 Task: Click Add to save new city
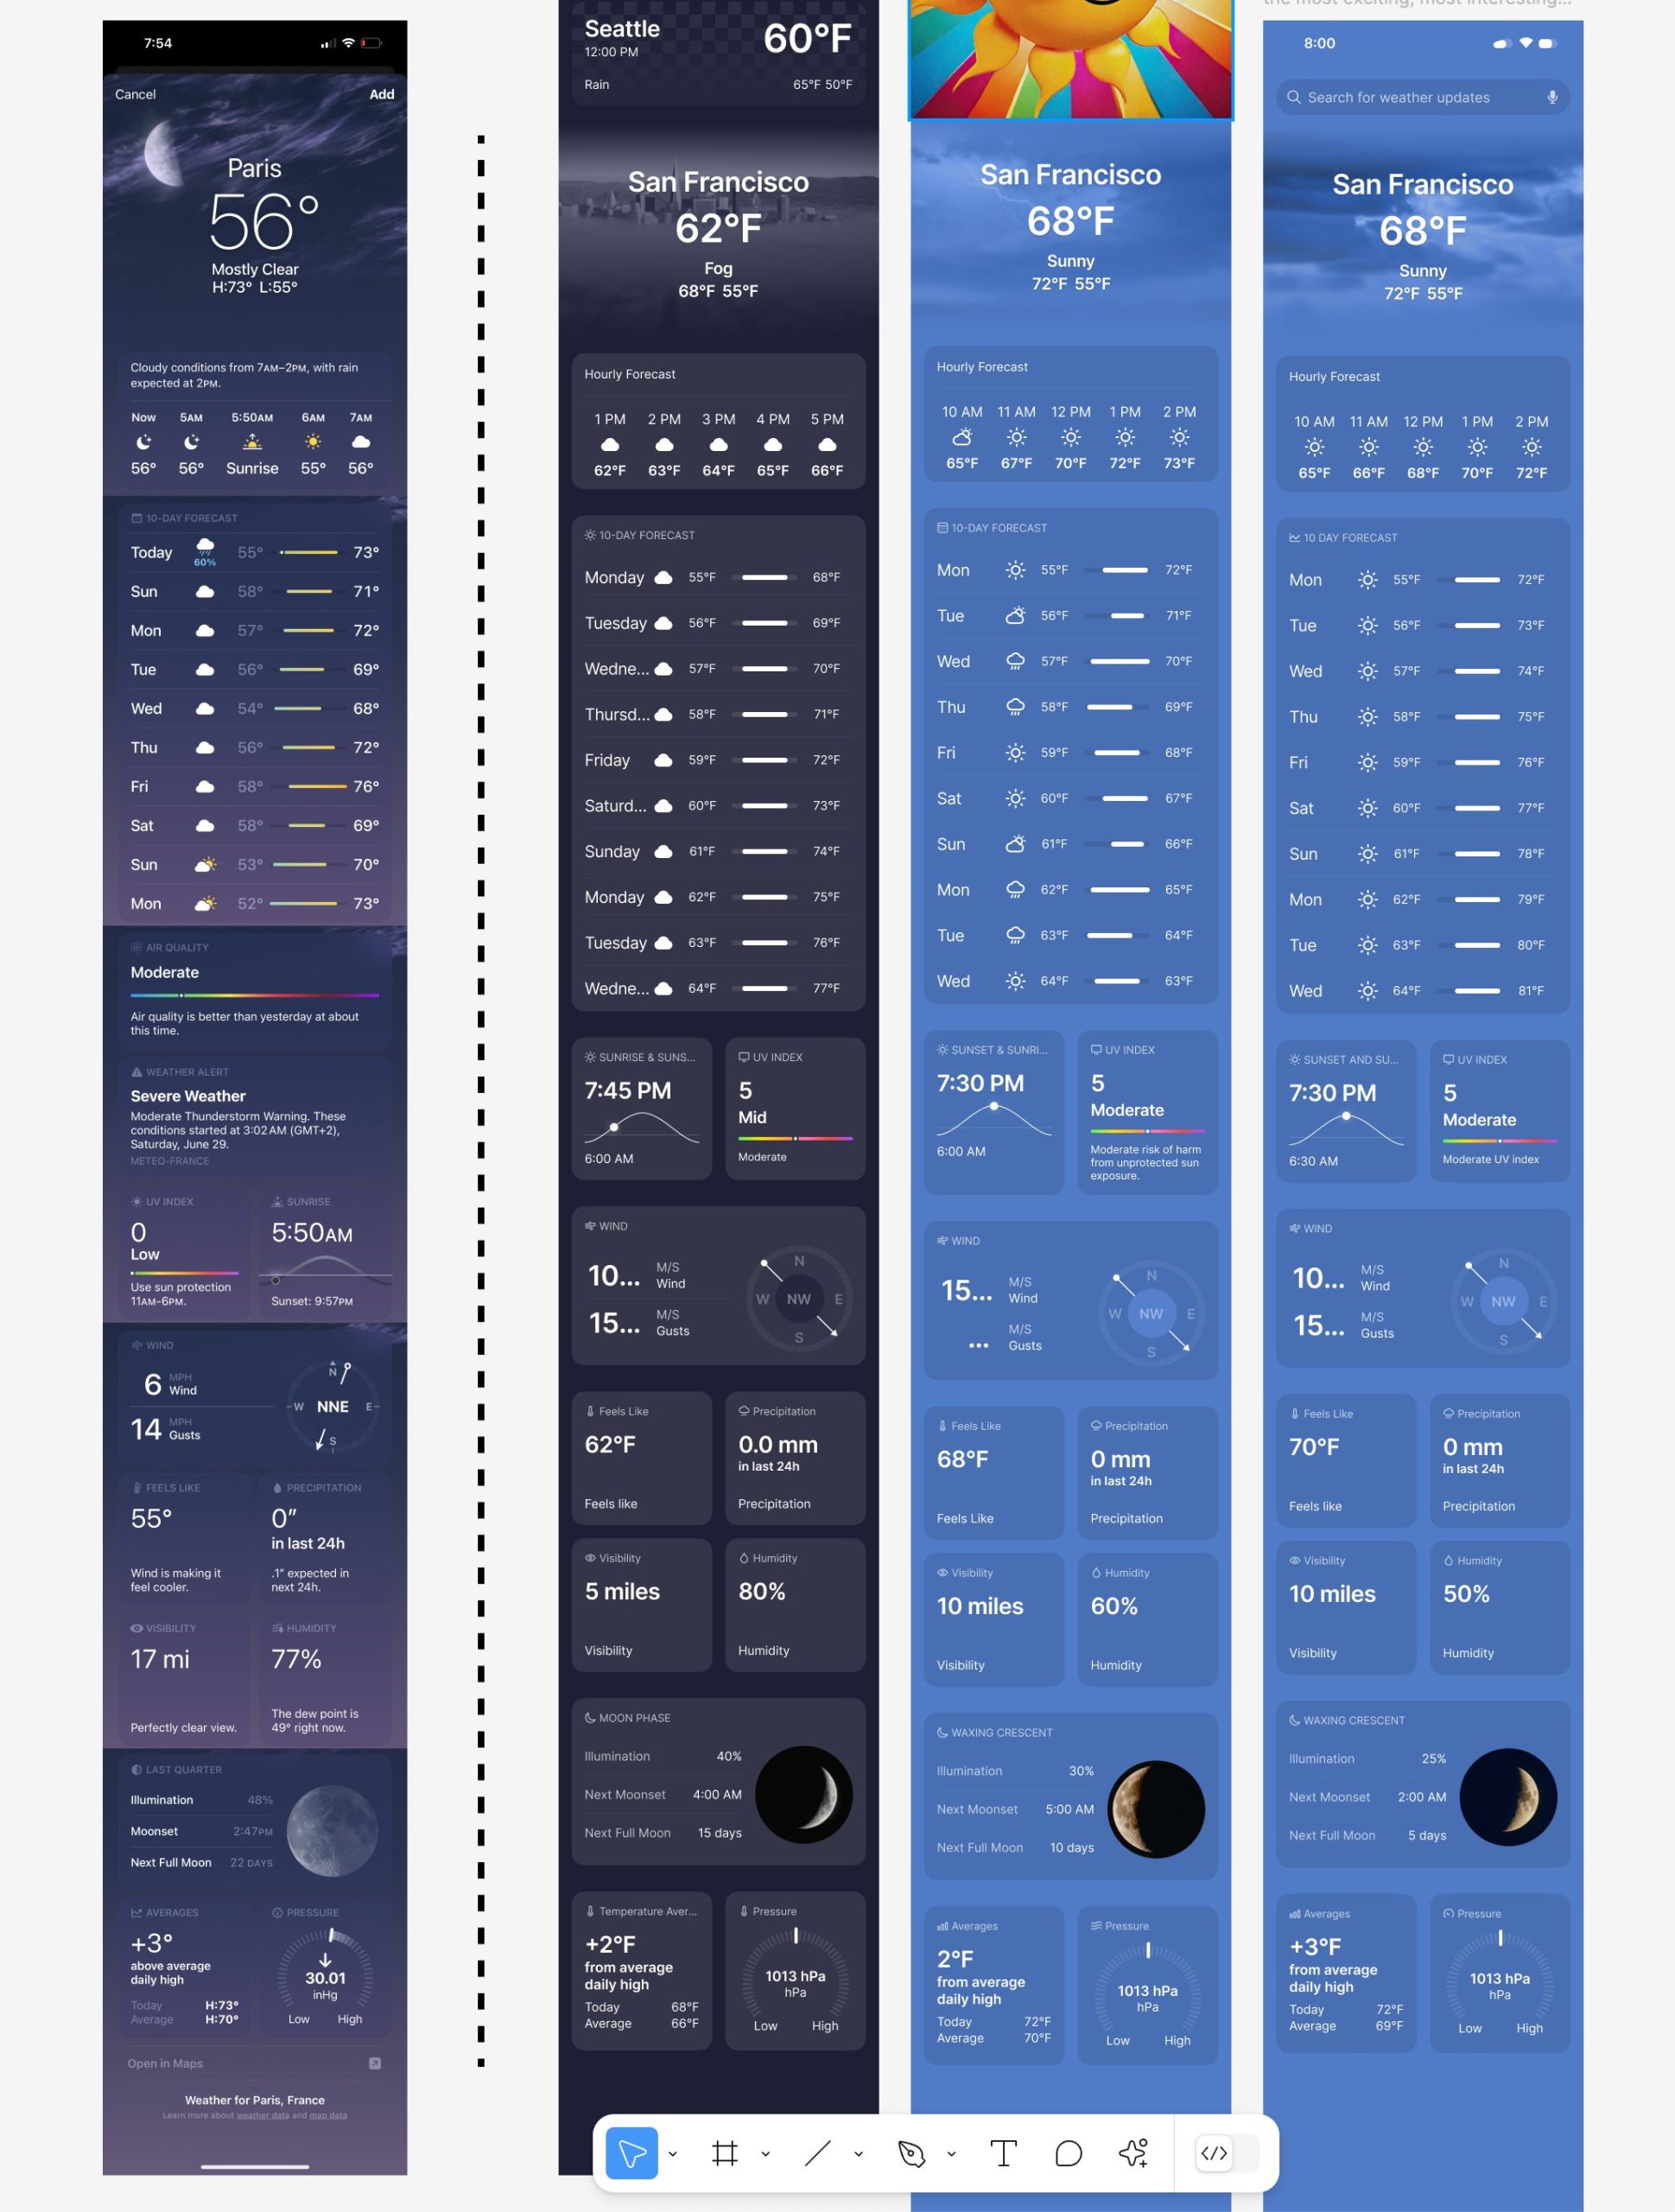[382, 95]
